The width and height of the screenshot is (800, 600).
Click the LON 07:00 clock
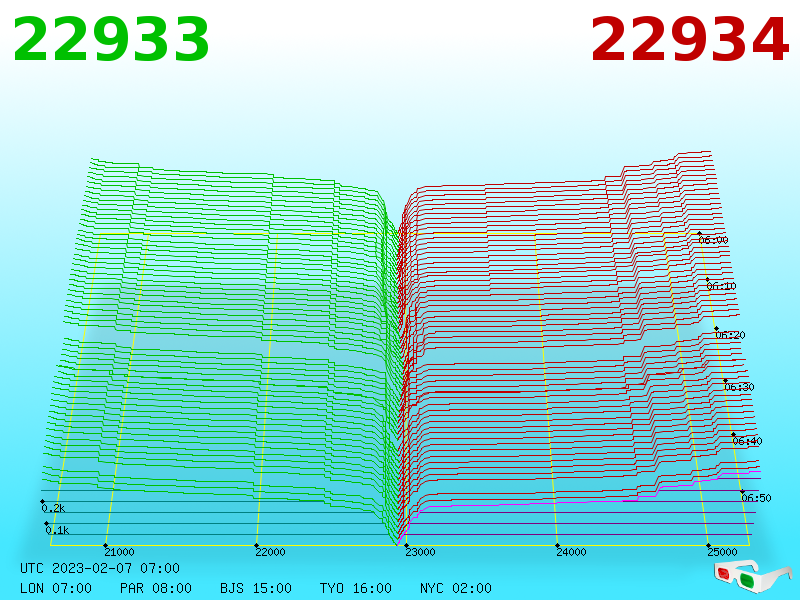coord(56,588)
